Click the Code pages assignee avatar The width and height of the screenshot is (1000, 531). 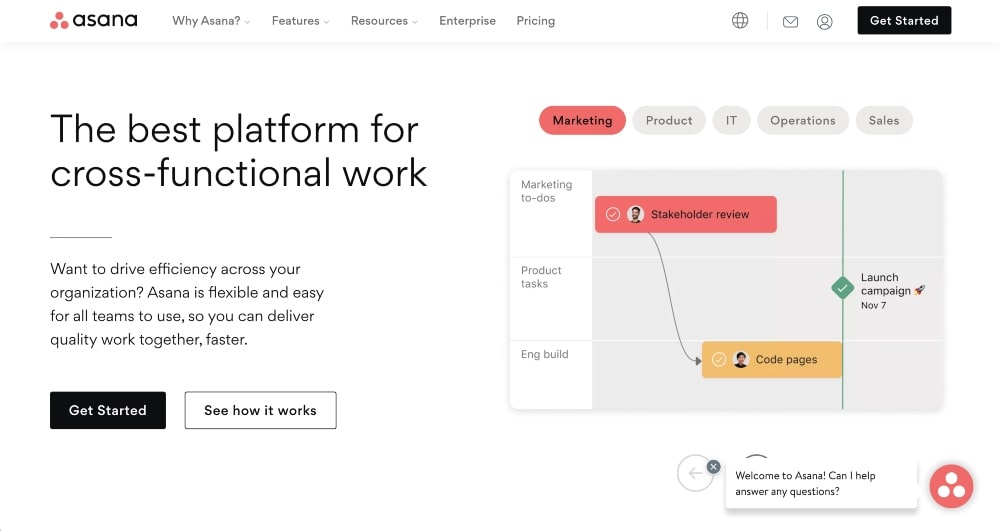point(740,360)
